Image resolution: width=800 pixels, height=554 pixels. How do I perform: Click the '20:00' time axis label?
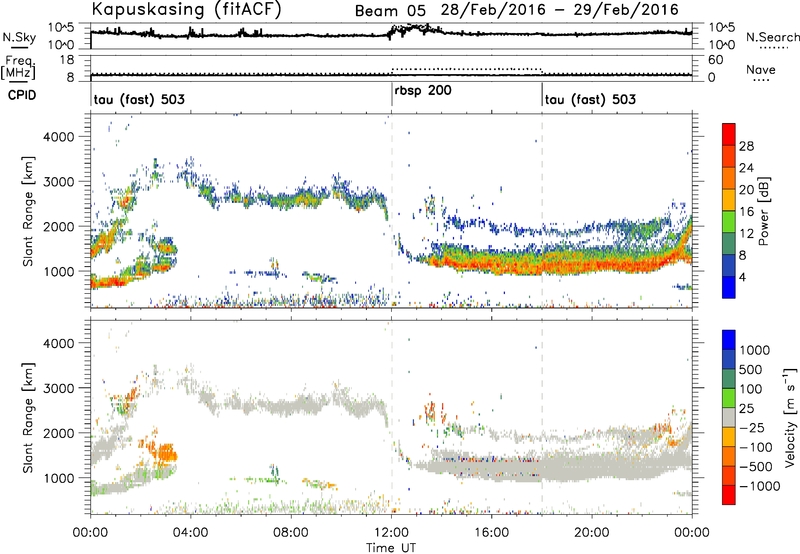coord(592,533)
